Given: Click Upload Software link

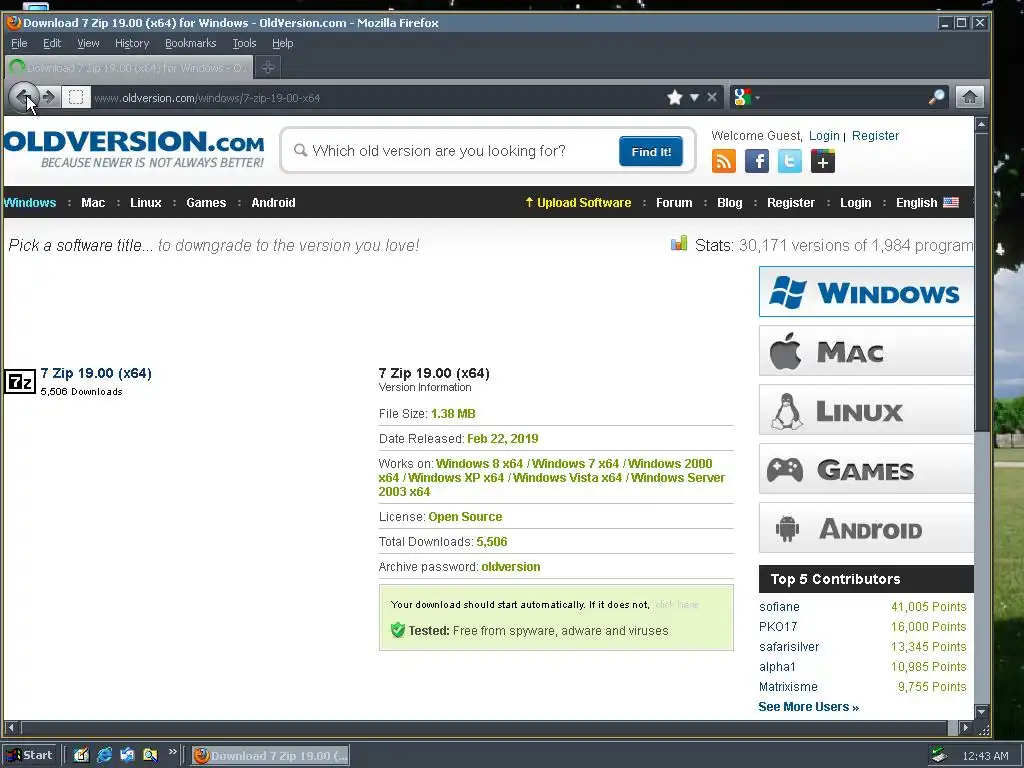Looking at the screenshot, I should (578, 202).
